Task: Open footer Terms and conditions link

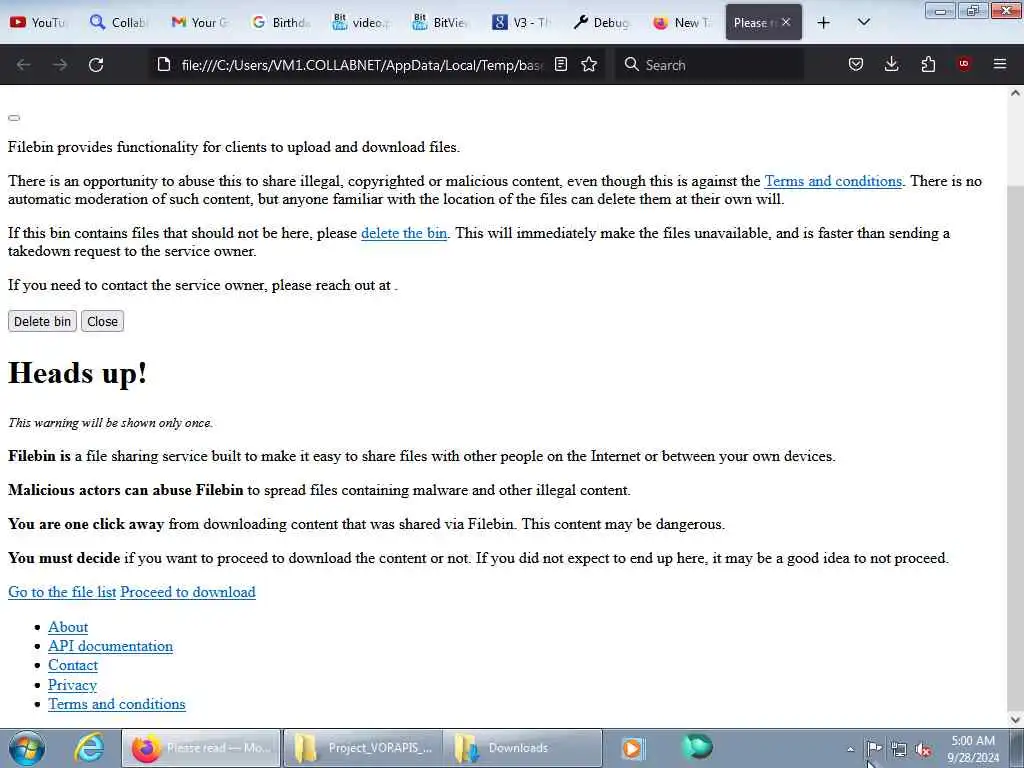Action: [x=117, y=704]
